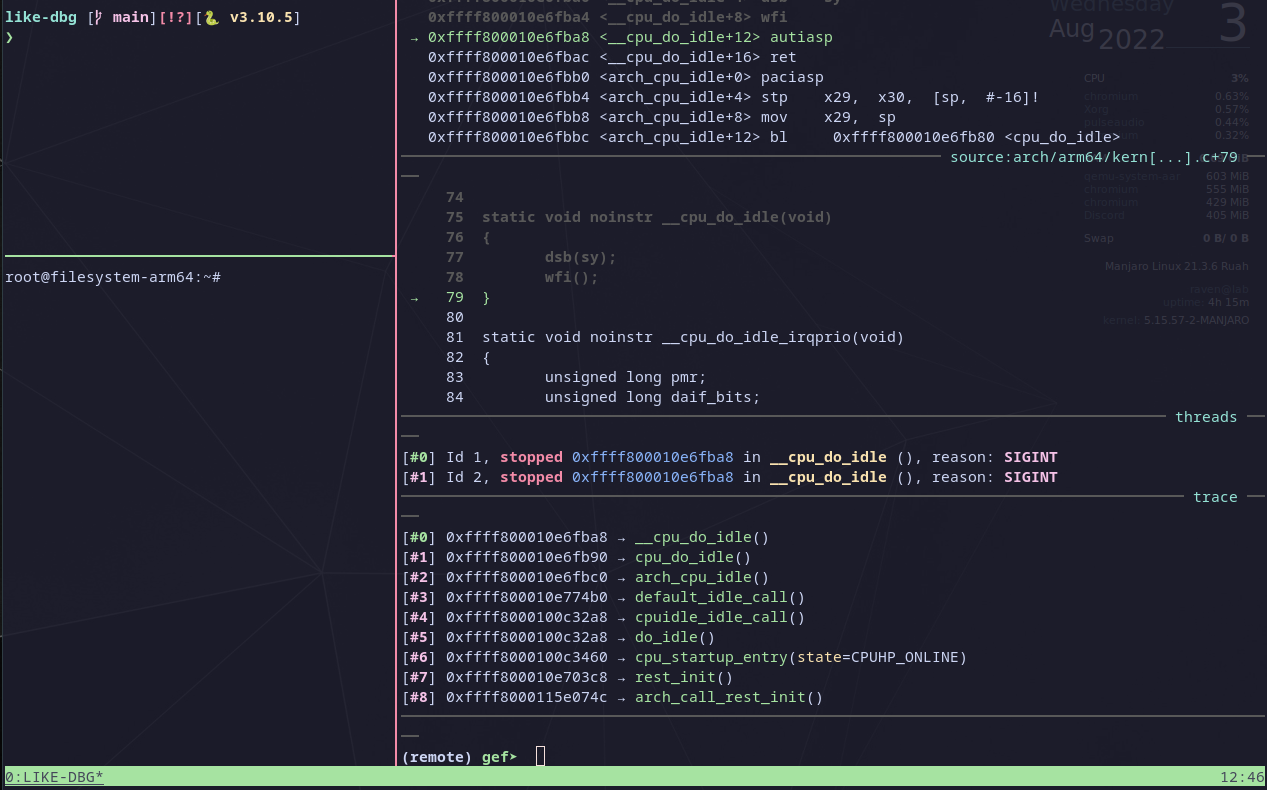Select trace frame #3 default_idle_call()
Viewport: 1267px width, 790px height.
click(604, 597)
